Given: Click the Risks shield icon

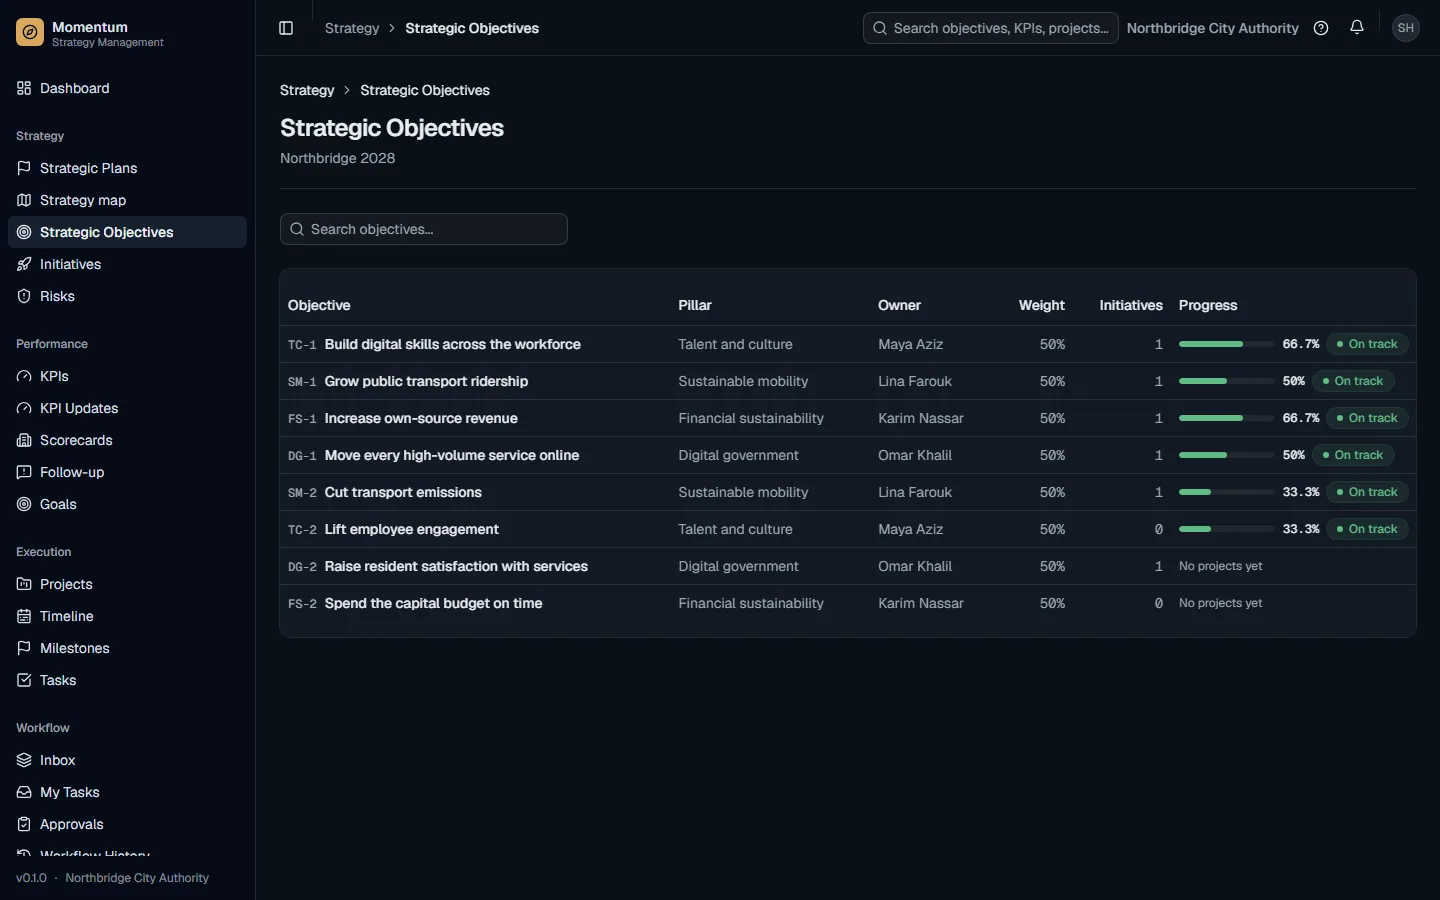Looking at the screenshot, I should 24,296.
